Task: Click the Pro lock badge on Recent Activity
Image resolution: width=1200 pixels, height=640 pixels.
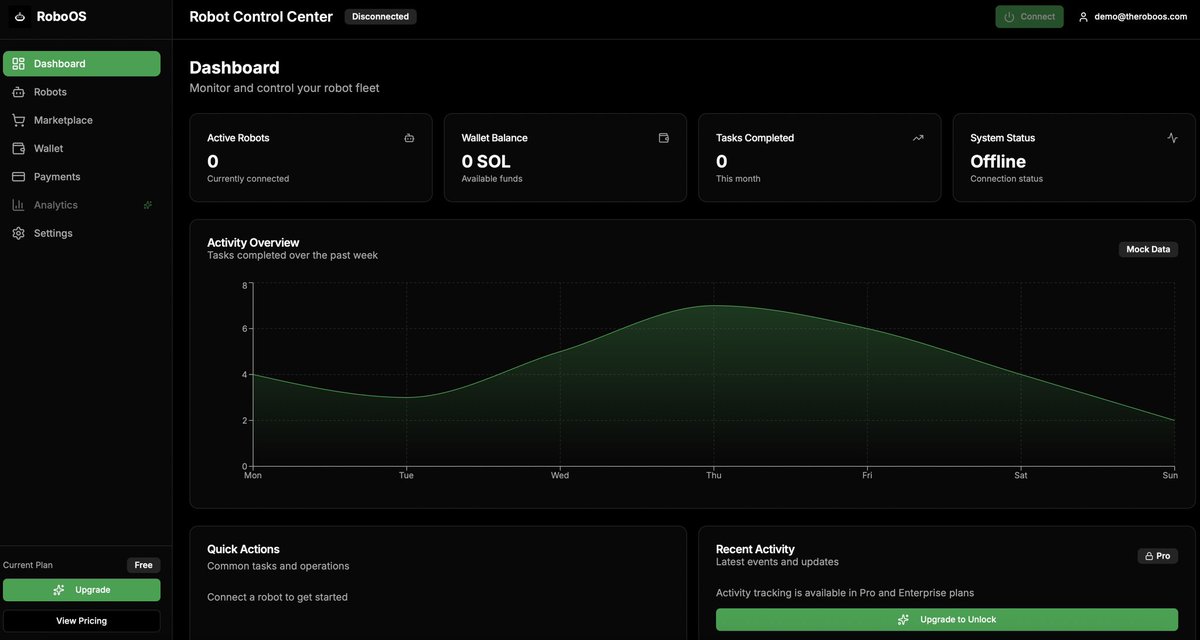Action: point(1157,555)
